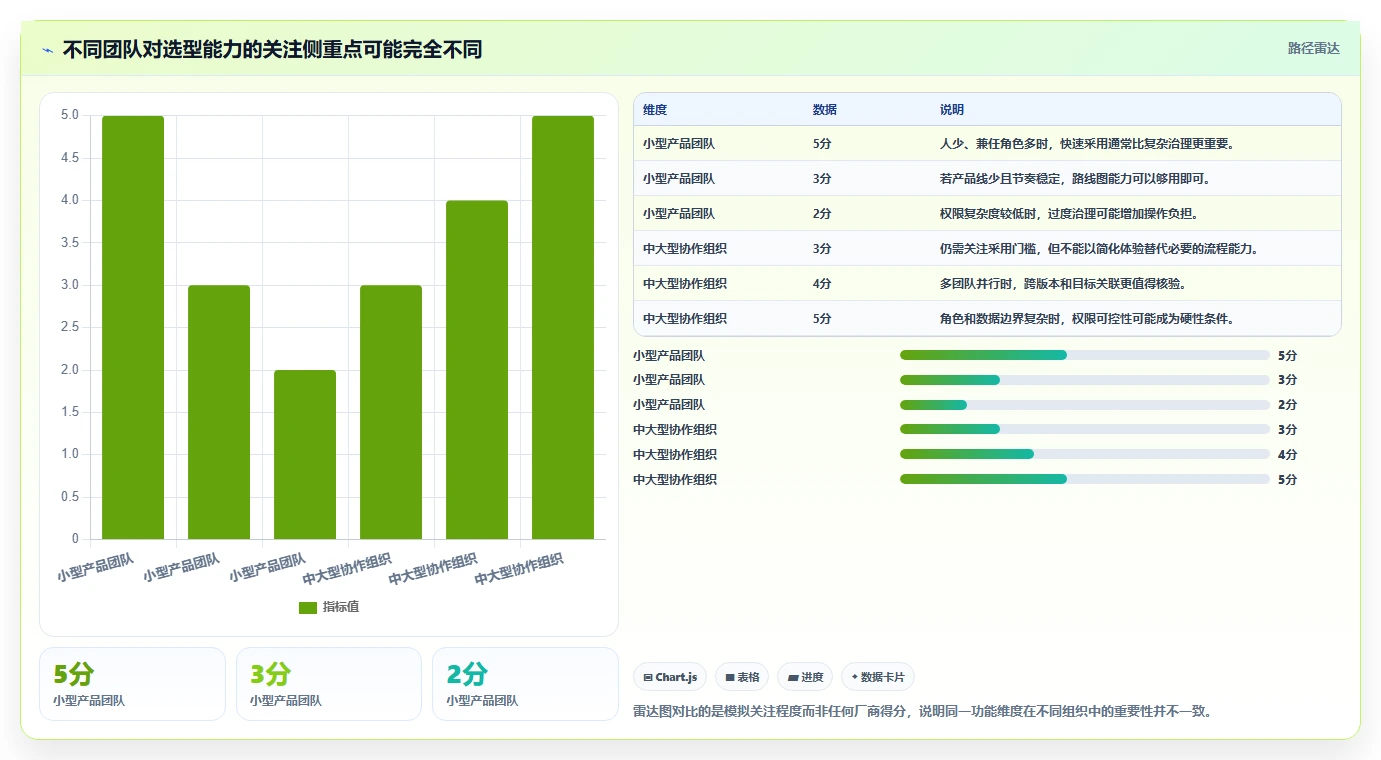Select the row 人少、兼任角色多时，快速采用通常比复杂治理更重要。
This screenshot has height=760, width=1381.
[987, 143]
